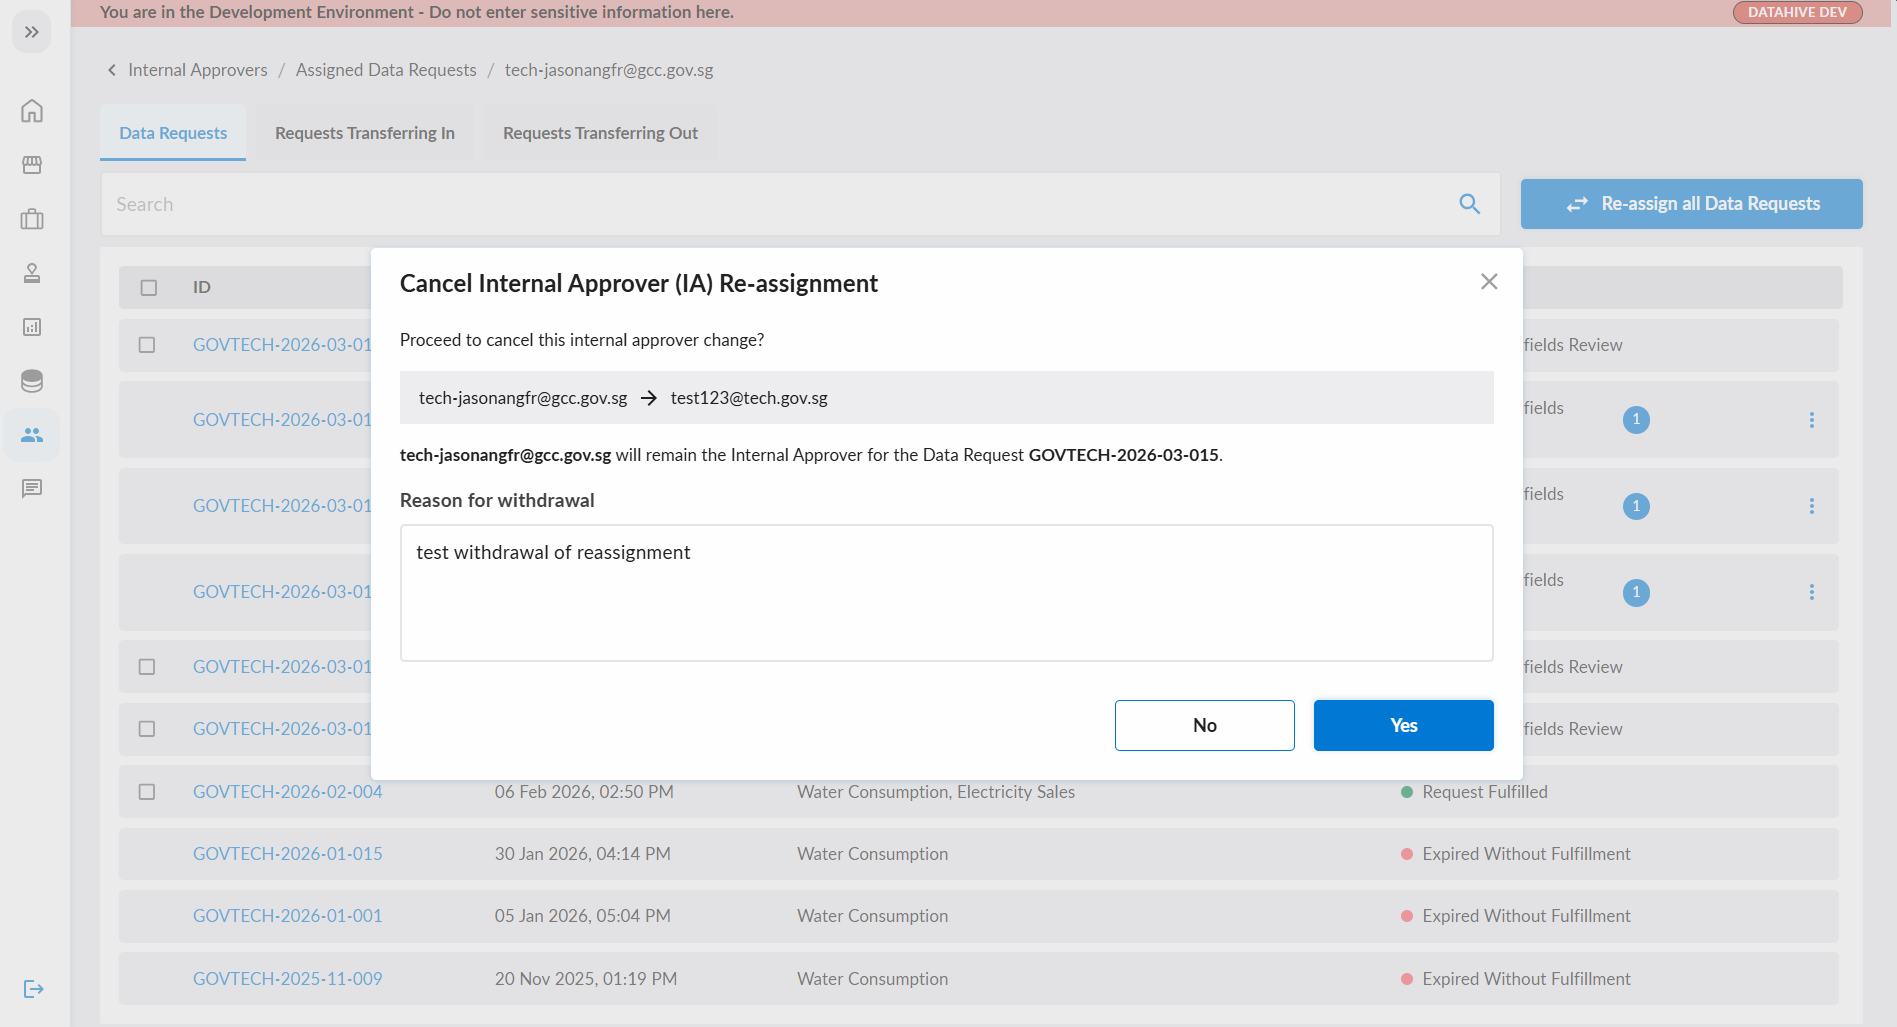Screen dimensions: 1897x1027
Task: Click the breadcrumb back chevron
Action: (x=112, y=70)
